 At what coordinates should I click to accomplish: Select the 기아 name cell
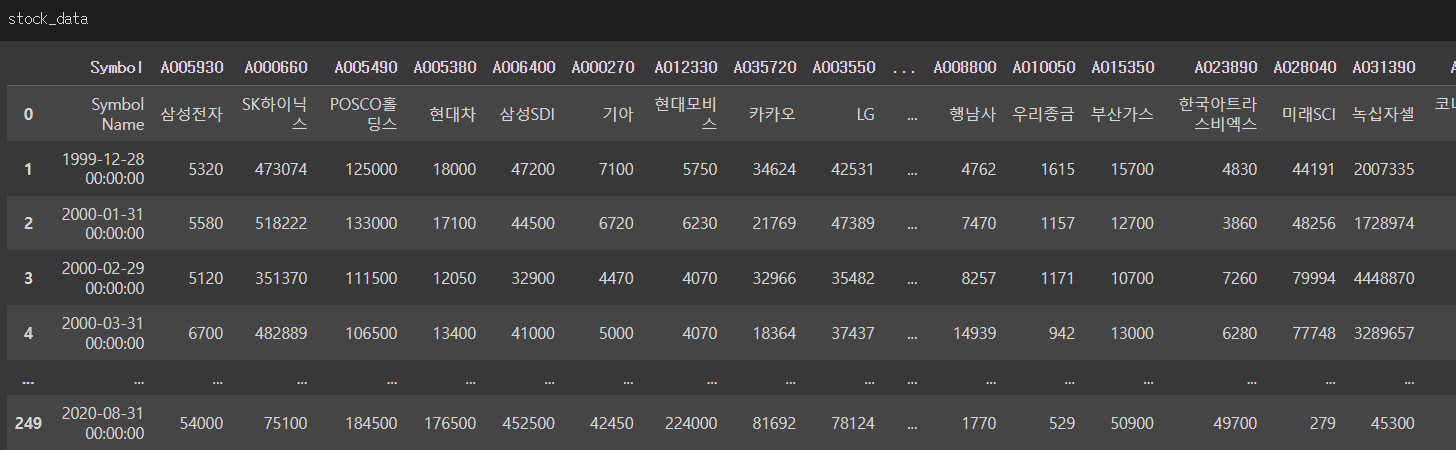pos(618,114)
